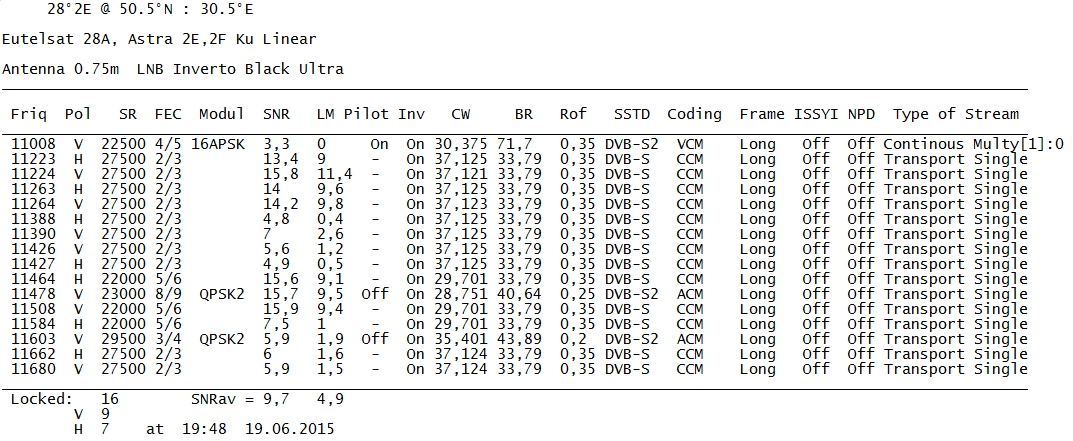Click the Coding column header
Screen dimensions: 1073x441
coord(695,114)
